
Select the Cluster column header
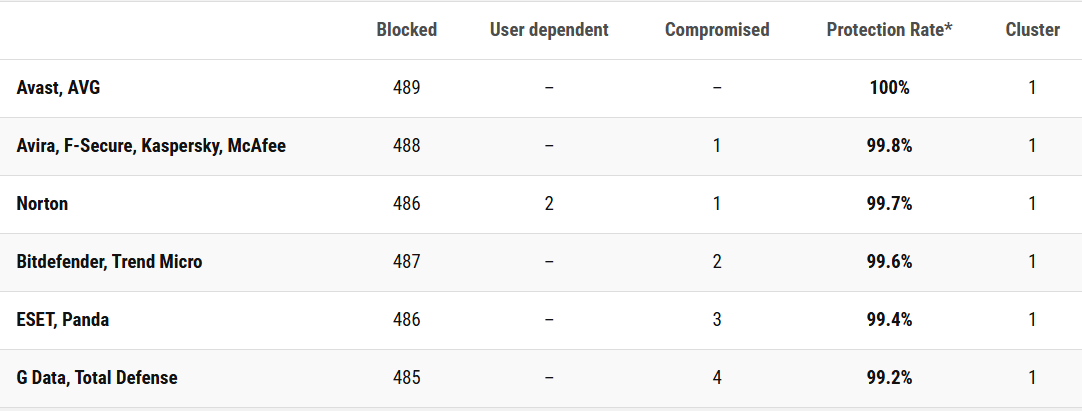(1032, 30)
